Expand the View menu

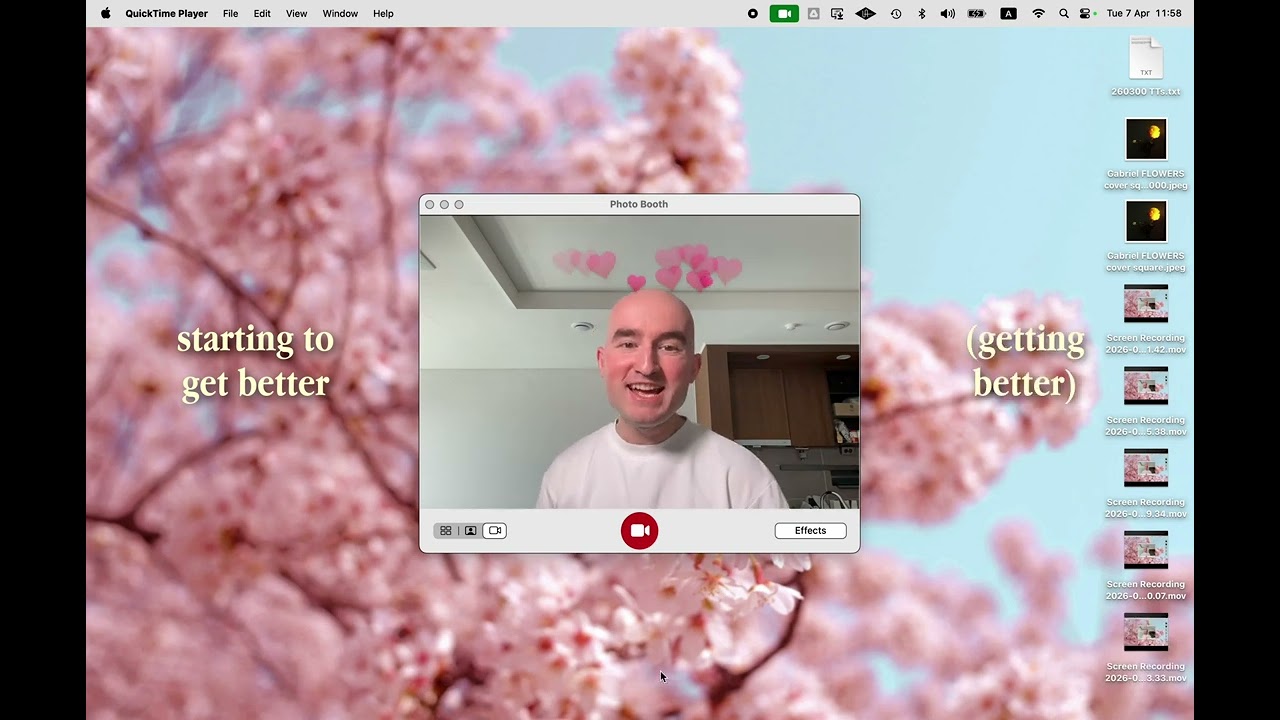point(297,14)
